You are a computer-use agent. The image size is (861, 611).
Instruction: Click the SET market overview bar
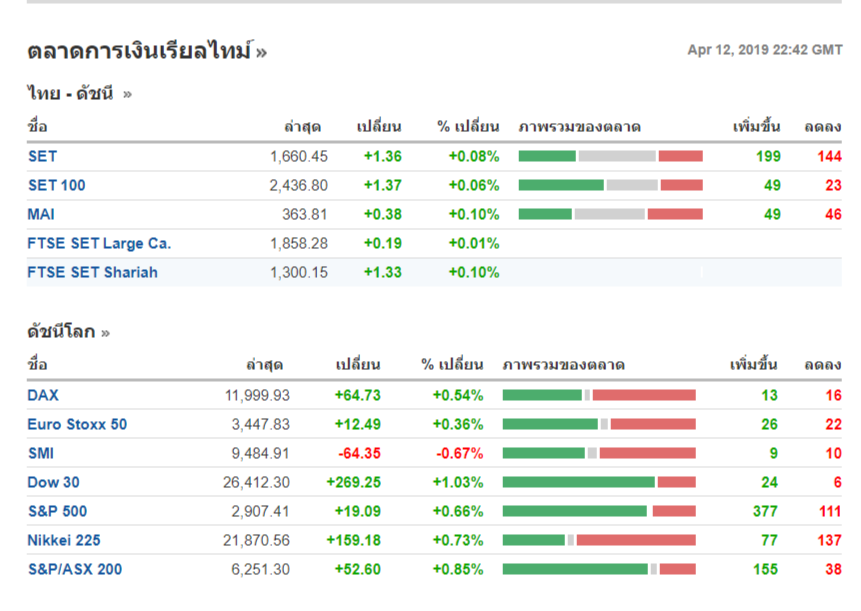click(610, 156)
